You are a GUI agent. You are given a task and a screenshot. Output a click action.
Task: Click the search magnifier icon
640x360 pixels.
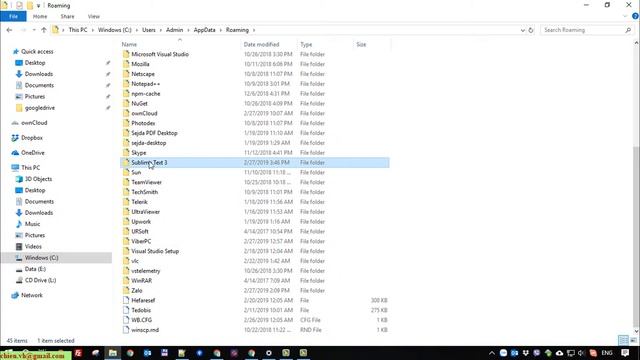628,30
